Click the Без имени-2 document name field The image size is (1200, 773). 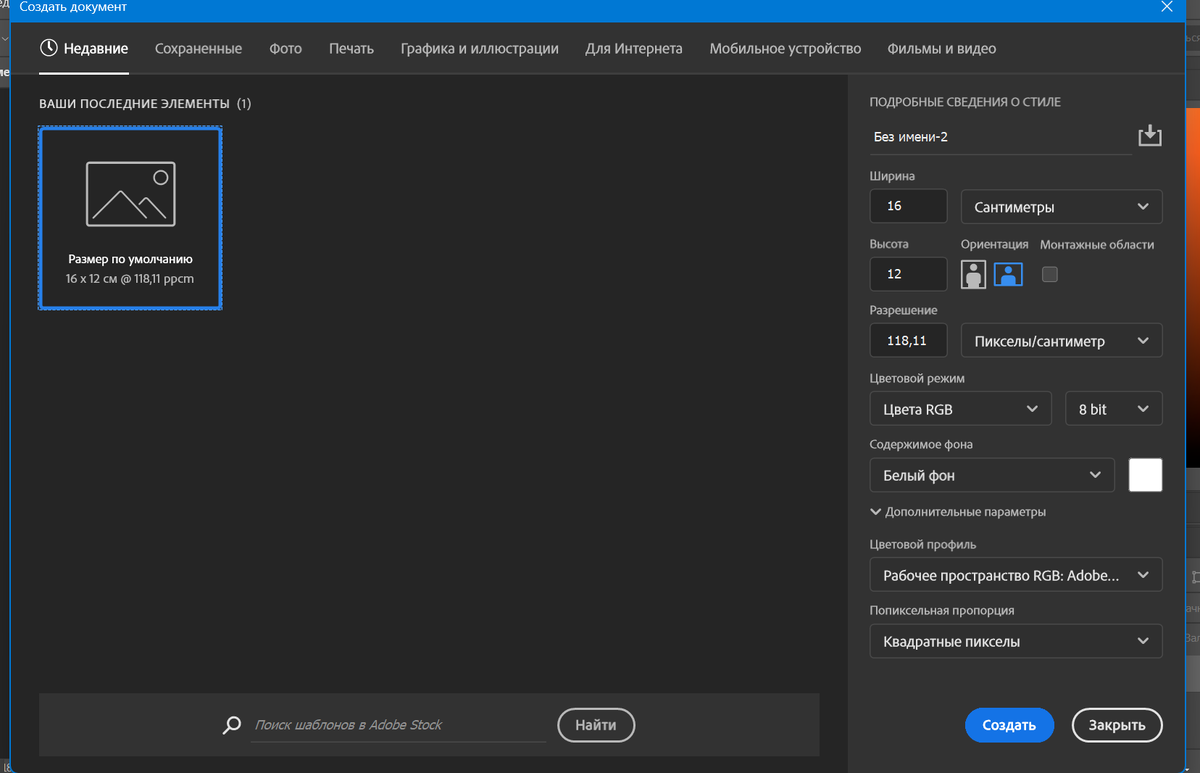coord(1000,137)
